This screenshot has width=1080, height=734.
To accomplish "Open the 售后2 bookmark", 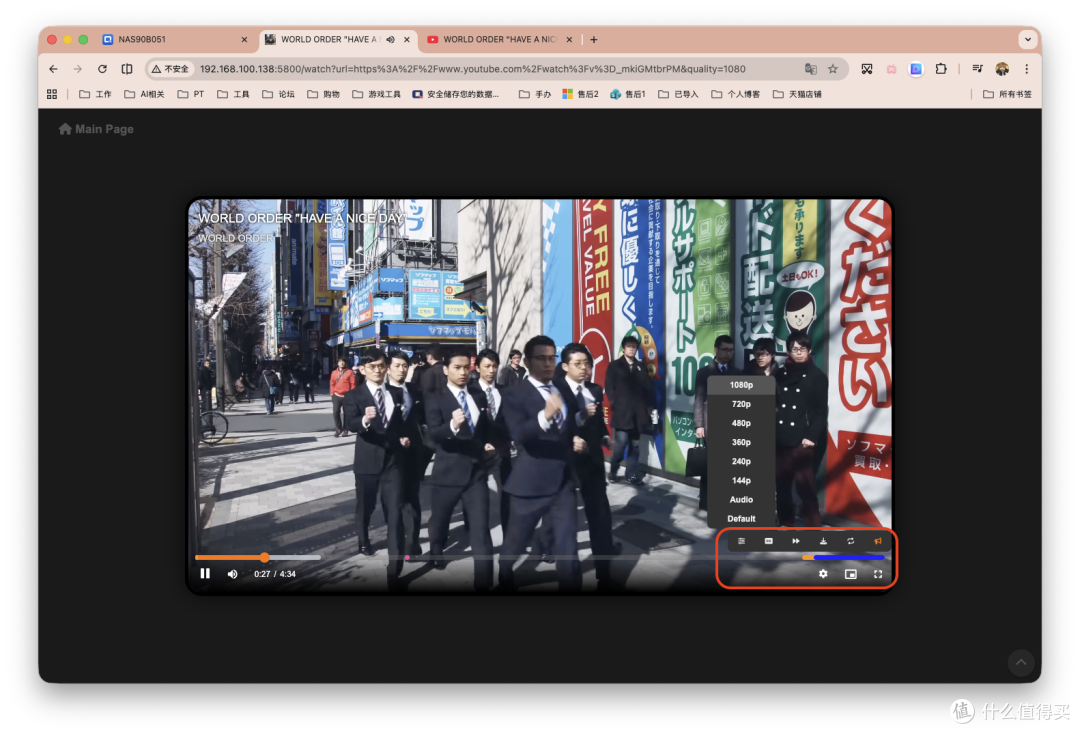I will pos(580,94).
